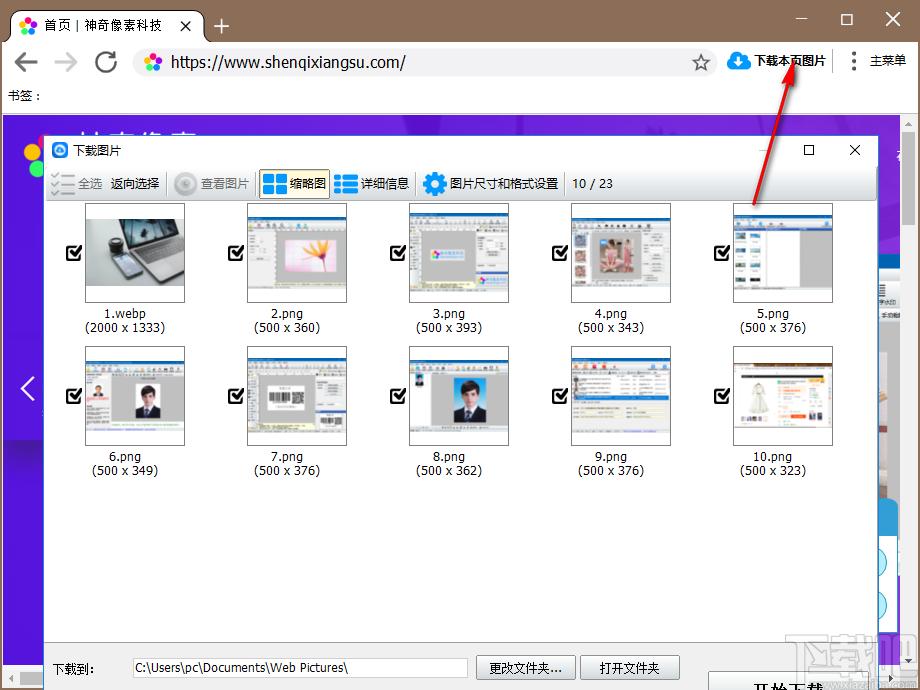Select the 5.png thumbnail
The height and width of the screenshot is (690, 920).
click(783, 253)
